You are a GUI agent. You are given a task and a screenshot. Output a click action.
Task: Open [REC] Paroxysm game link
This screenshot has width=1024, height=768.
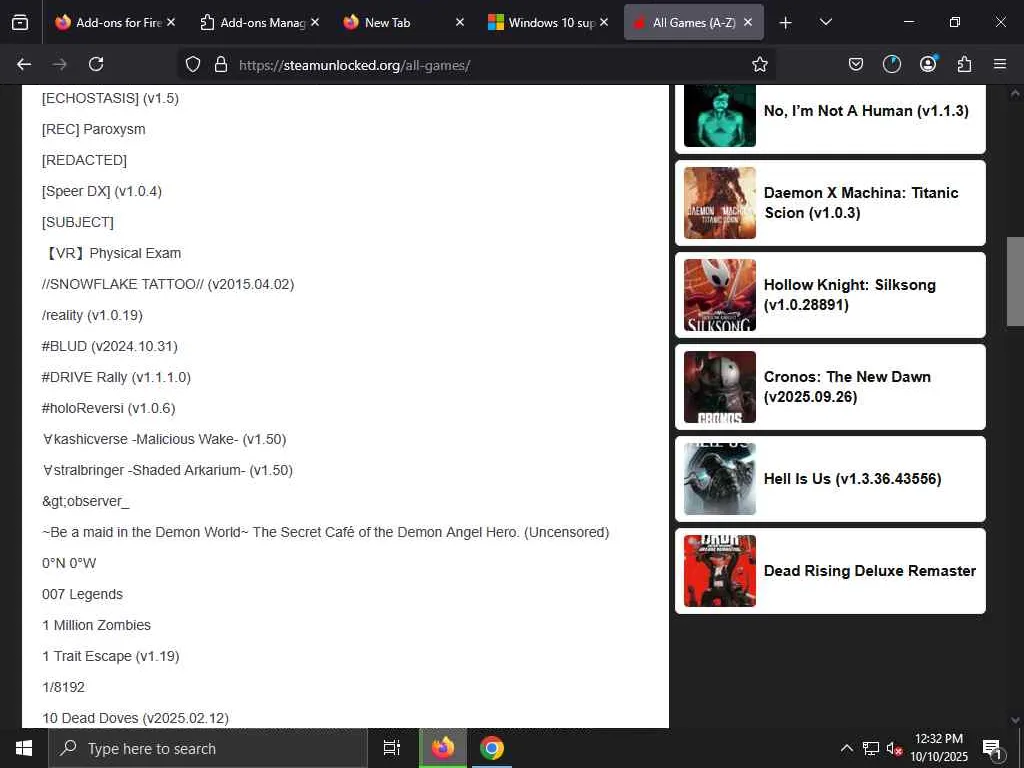93,129
